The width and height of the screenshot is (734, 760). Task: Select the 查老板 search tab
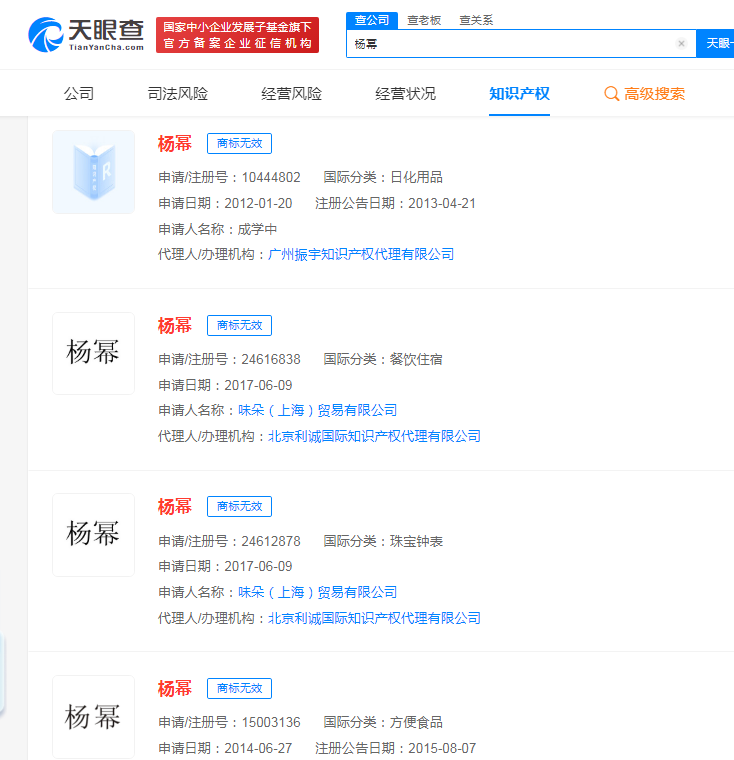click(x=424, y=20)
